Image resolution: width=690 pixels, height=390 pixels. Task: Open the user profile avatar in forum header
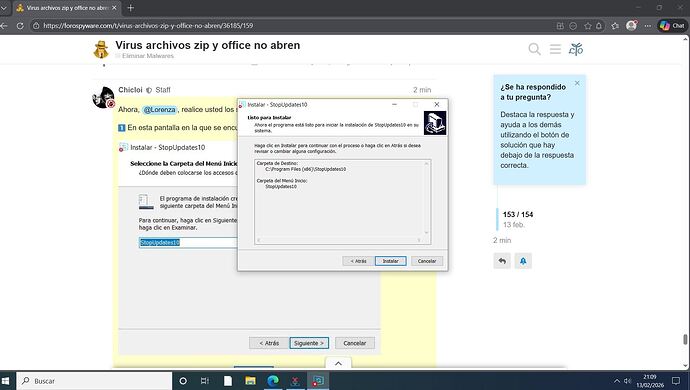[x=576, y=49]
